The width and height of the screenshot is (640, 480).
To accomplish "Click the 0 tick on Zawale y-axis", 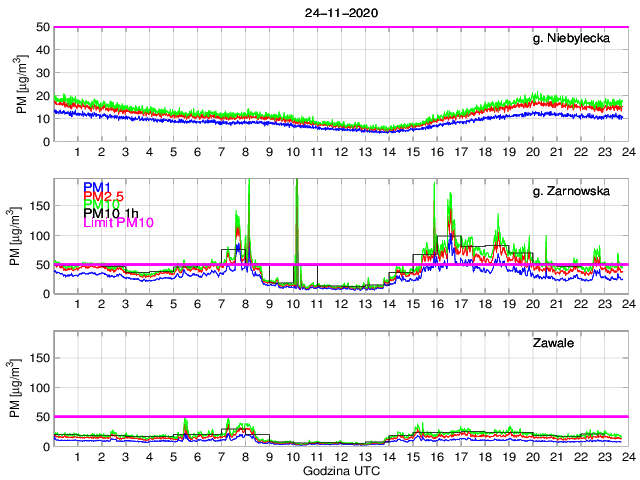I will pos(44,446).
